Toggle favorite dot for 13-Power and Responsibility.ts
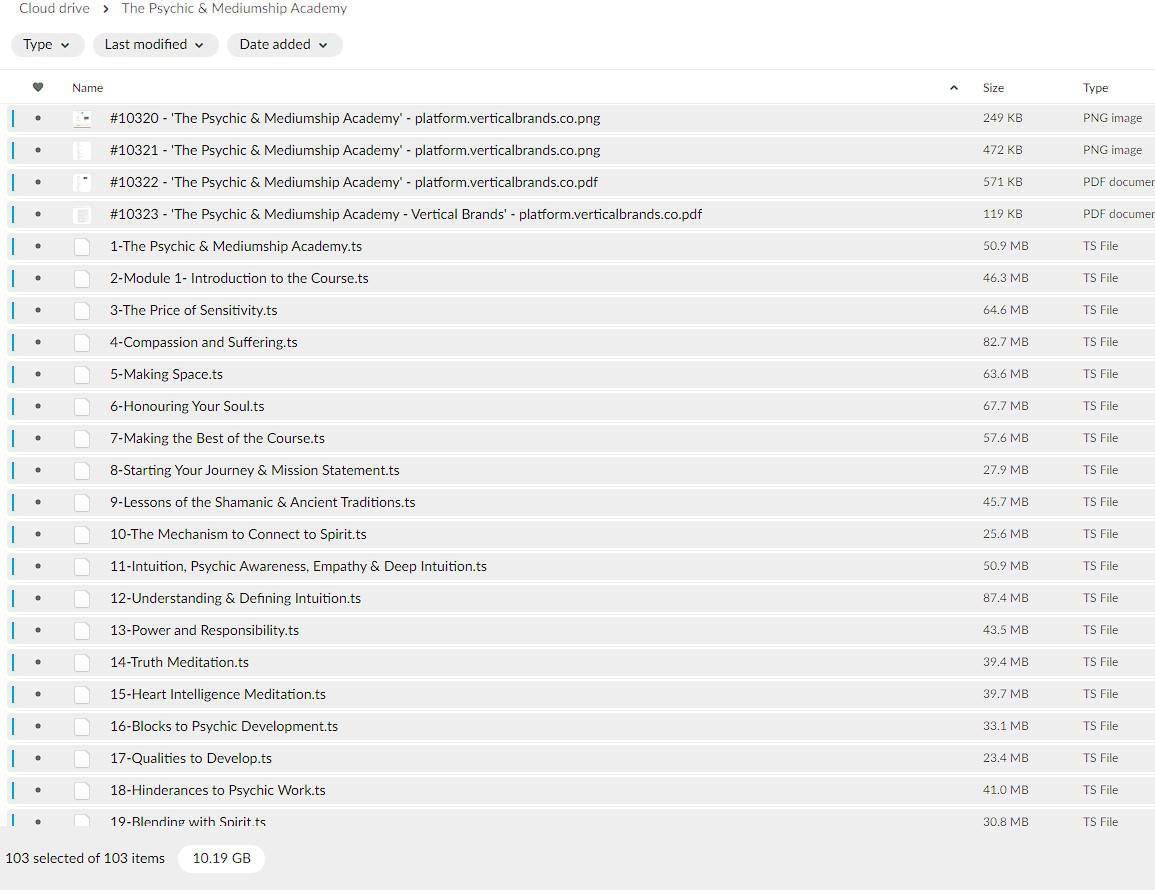 click(x=38, y=630)
